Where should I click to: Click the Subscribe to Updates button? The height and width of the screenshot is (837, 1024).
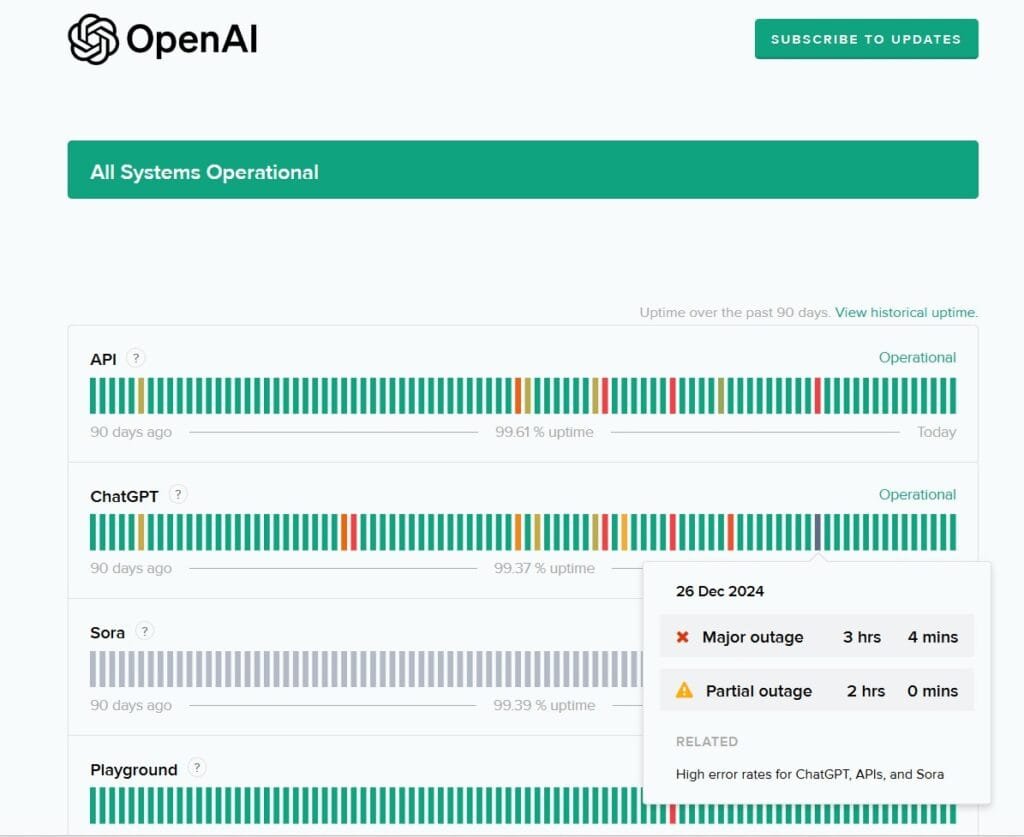click(866, 39)
